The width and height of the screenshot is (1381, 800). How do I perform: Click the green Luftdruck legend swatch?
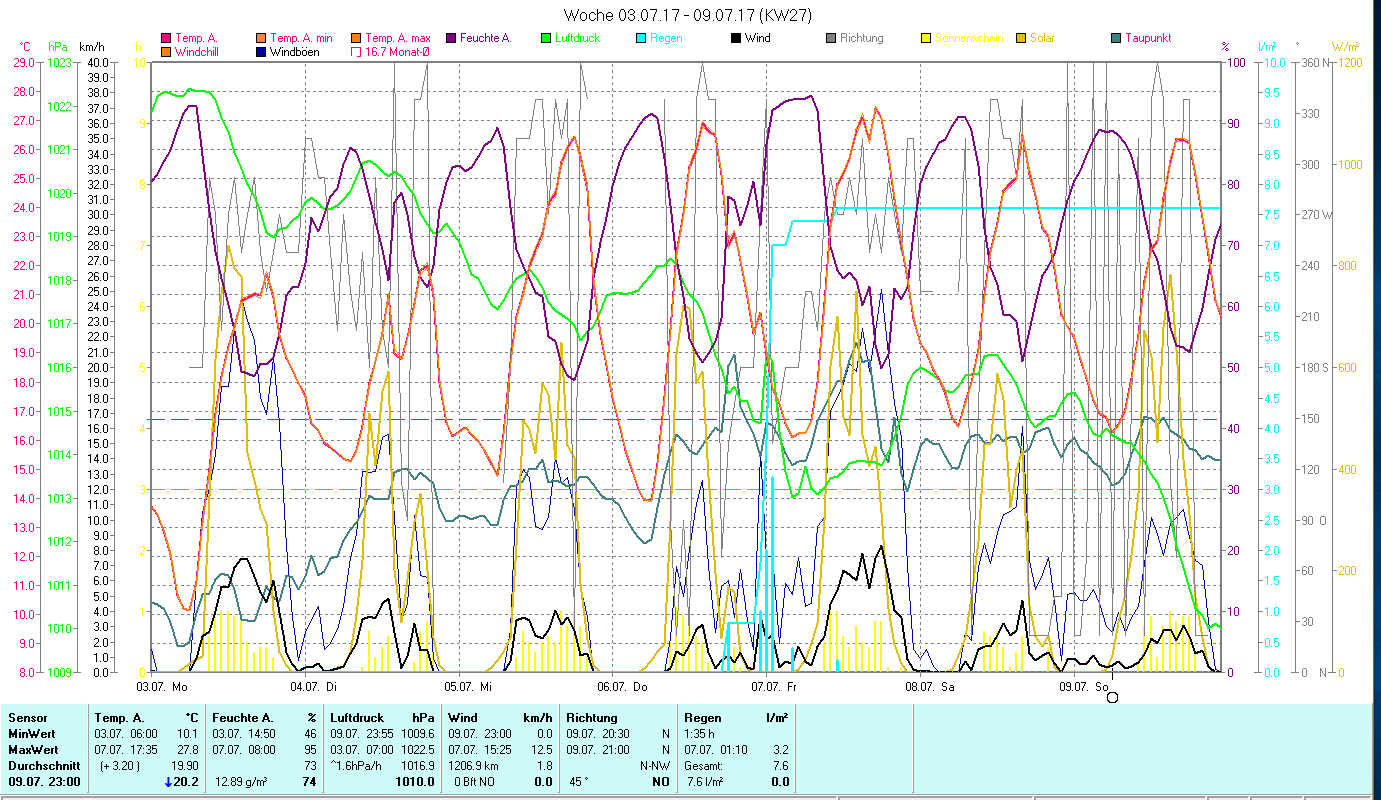point(545,38)
